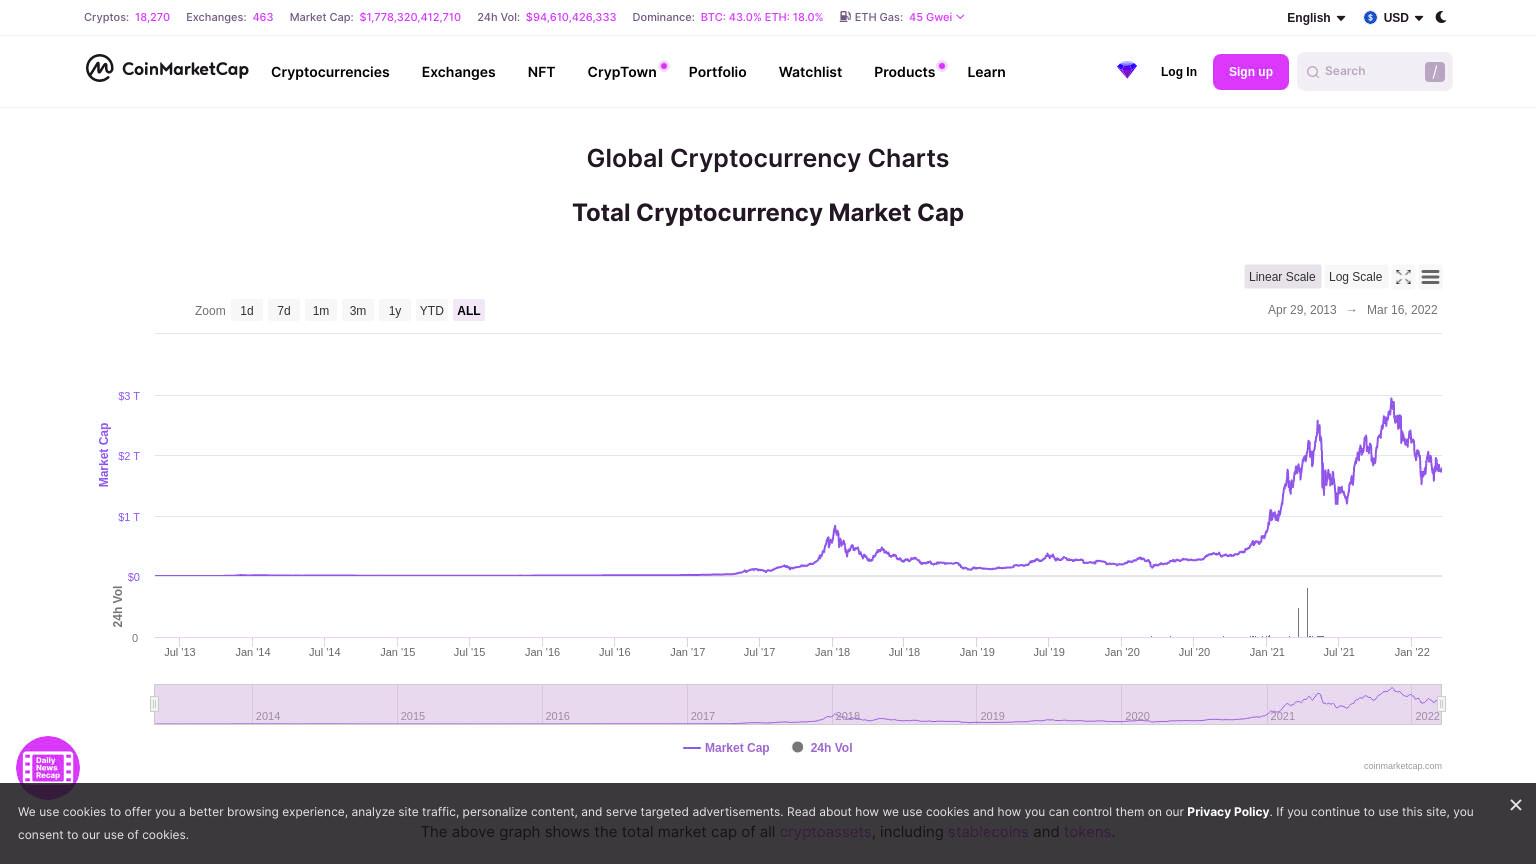Click the "Global Cryptocurrency Charts" heading

click(x=768, y=158)
